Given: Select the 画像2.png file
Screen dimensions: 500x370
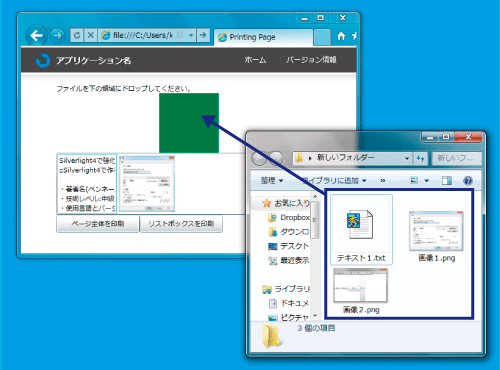Looking at the screenshot, I should click(x=361, y=291).
